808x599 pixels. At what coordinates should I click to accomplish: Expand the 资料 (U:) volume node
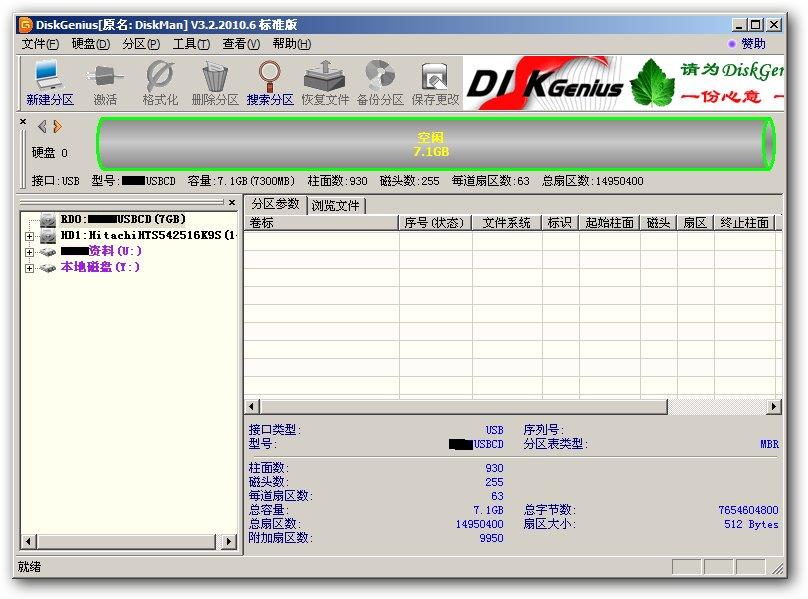[29, 252]
